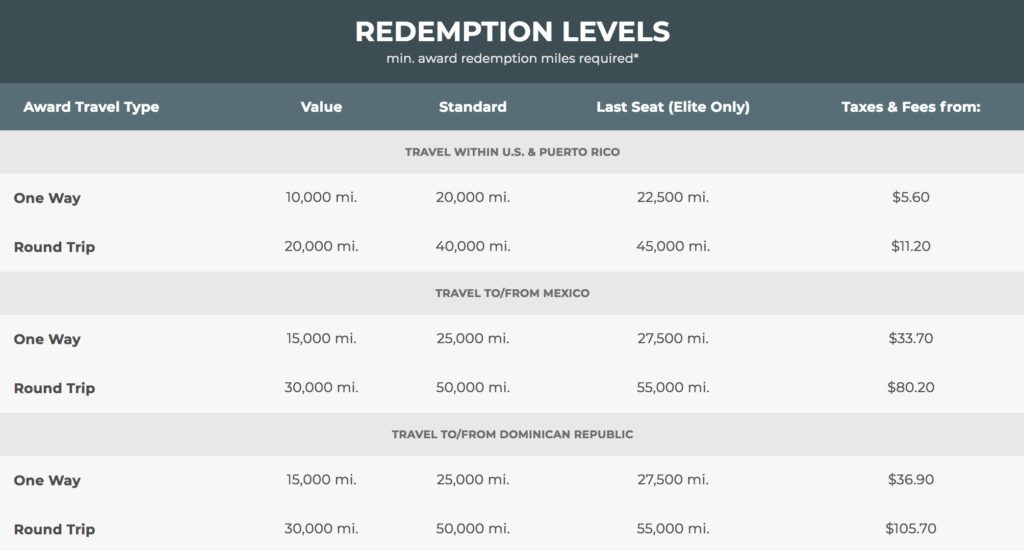Select the Standard column header
The width and height of the screenshot is (1024, 551).
pos(472,107)
